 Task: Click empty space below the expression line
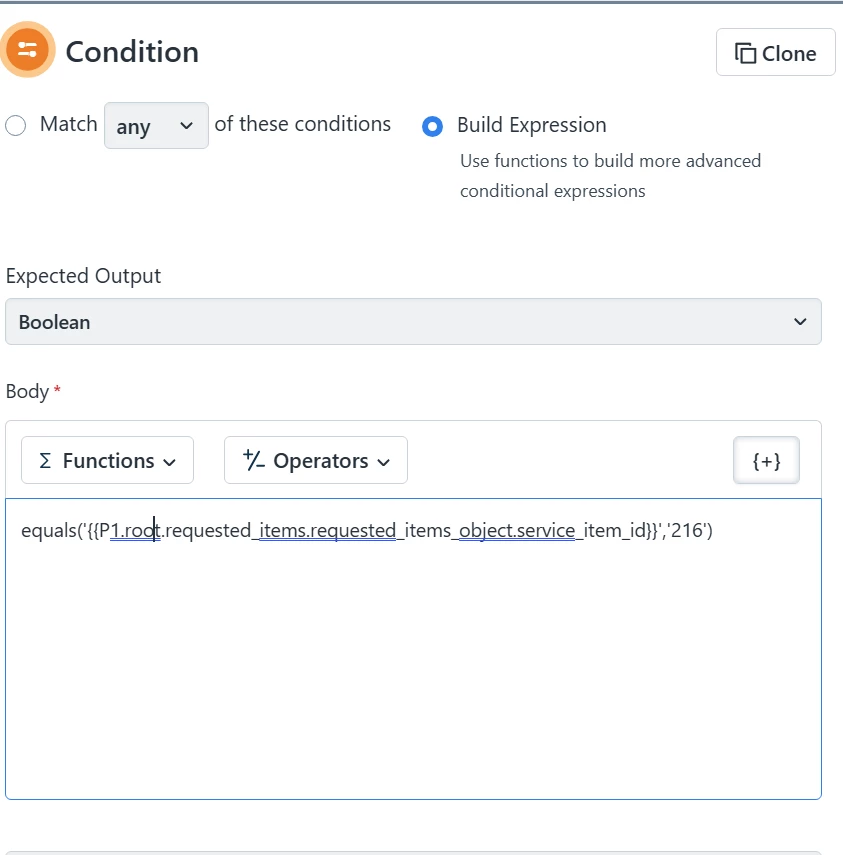click(413, 671)
